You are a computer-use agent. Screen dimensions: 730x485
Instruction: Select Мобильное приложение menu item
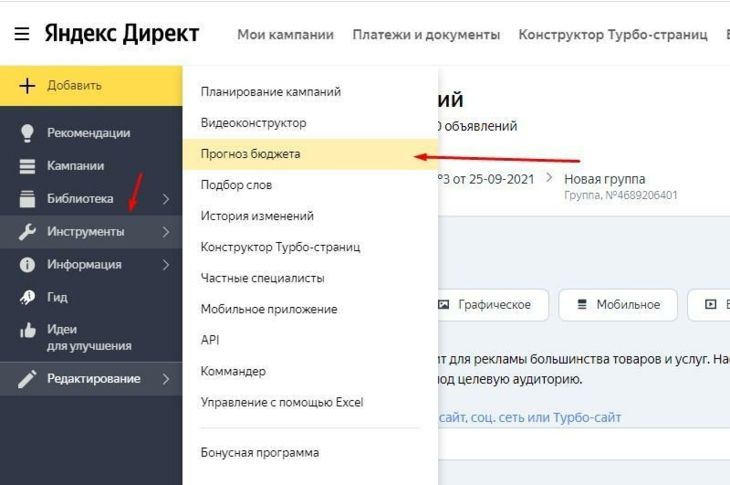click(x=310, y=309)
